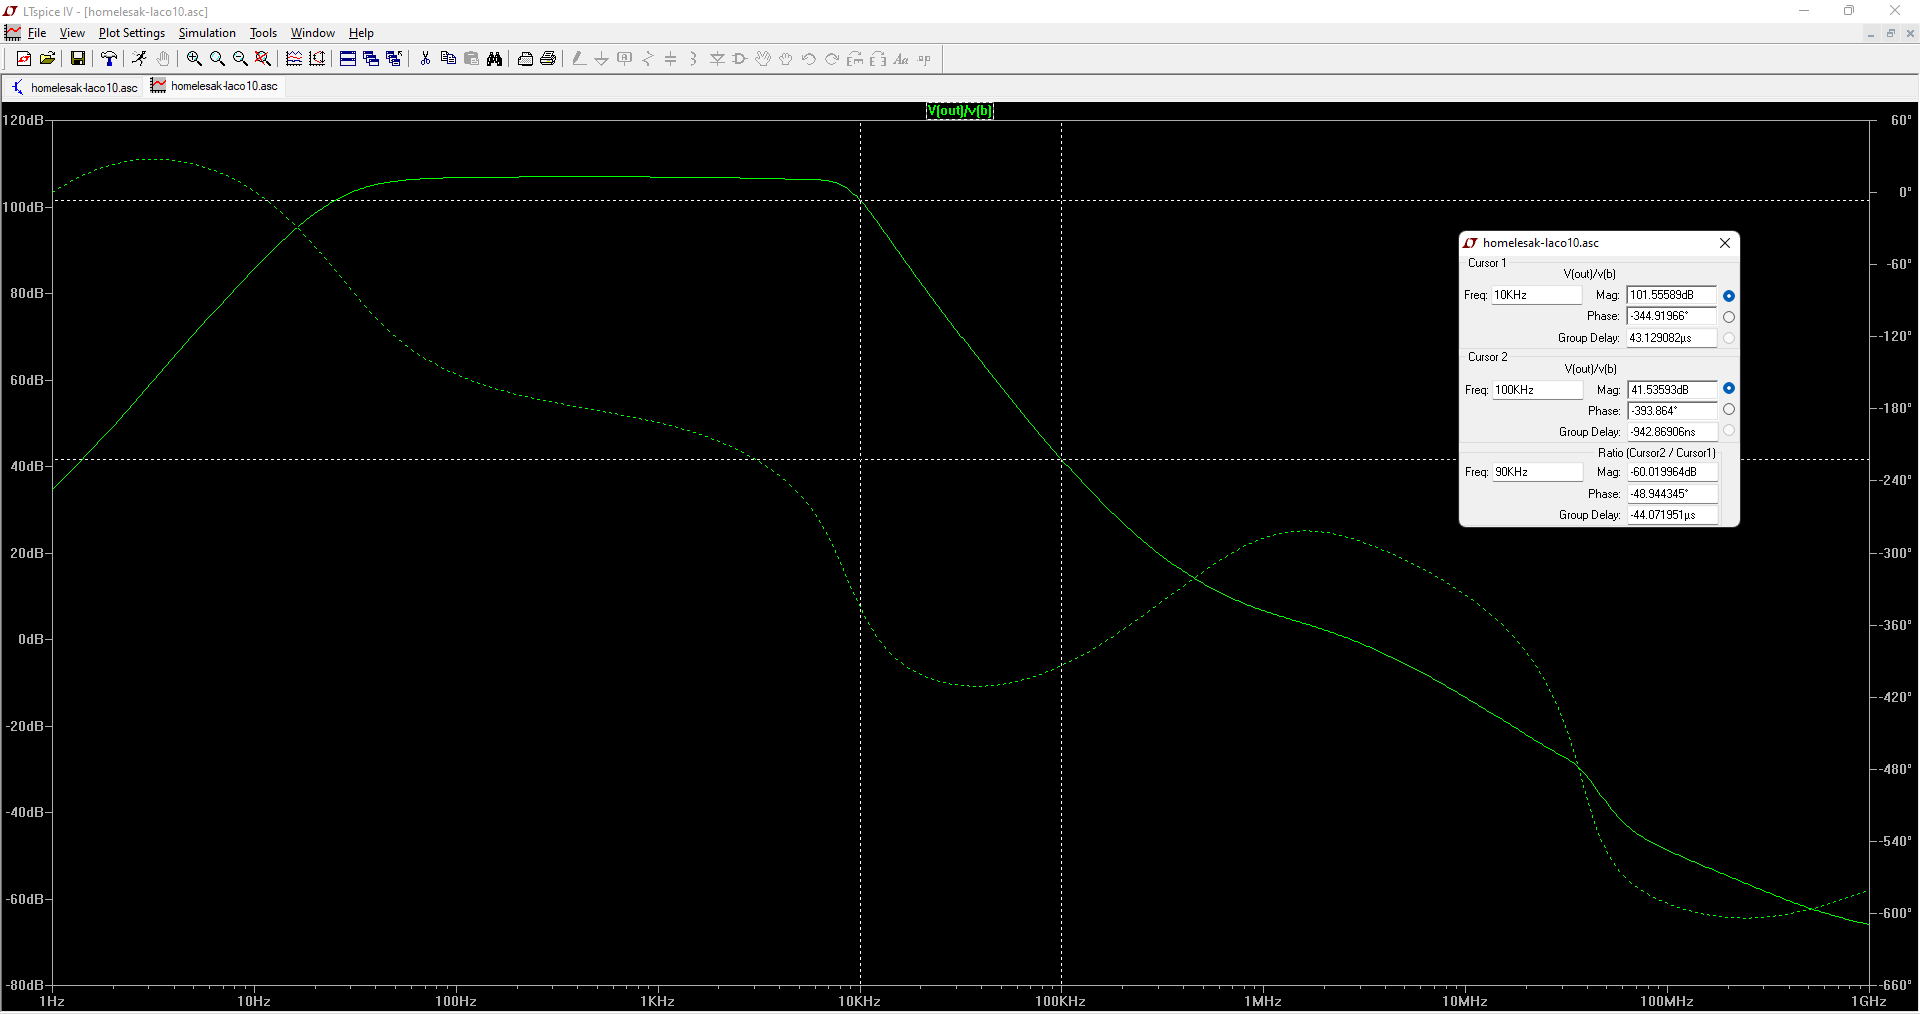Click the V(out)/v(b) trace label
Screen dimensions: 1920x1014
[x=960, y=111]
